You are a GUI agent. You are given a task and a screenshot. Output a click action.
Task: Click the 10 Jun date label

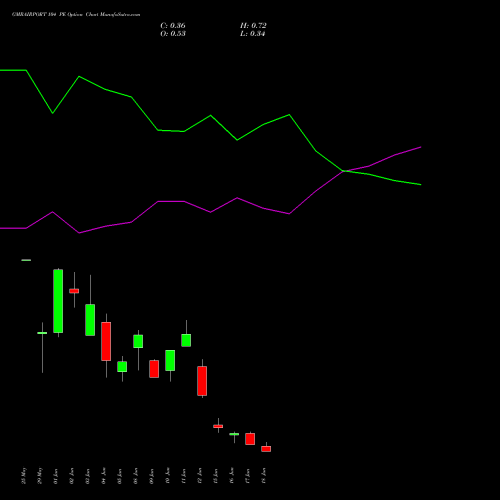[x=168, y=476]
